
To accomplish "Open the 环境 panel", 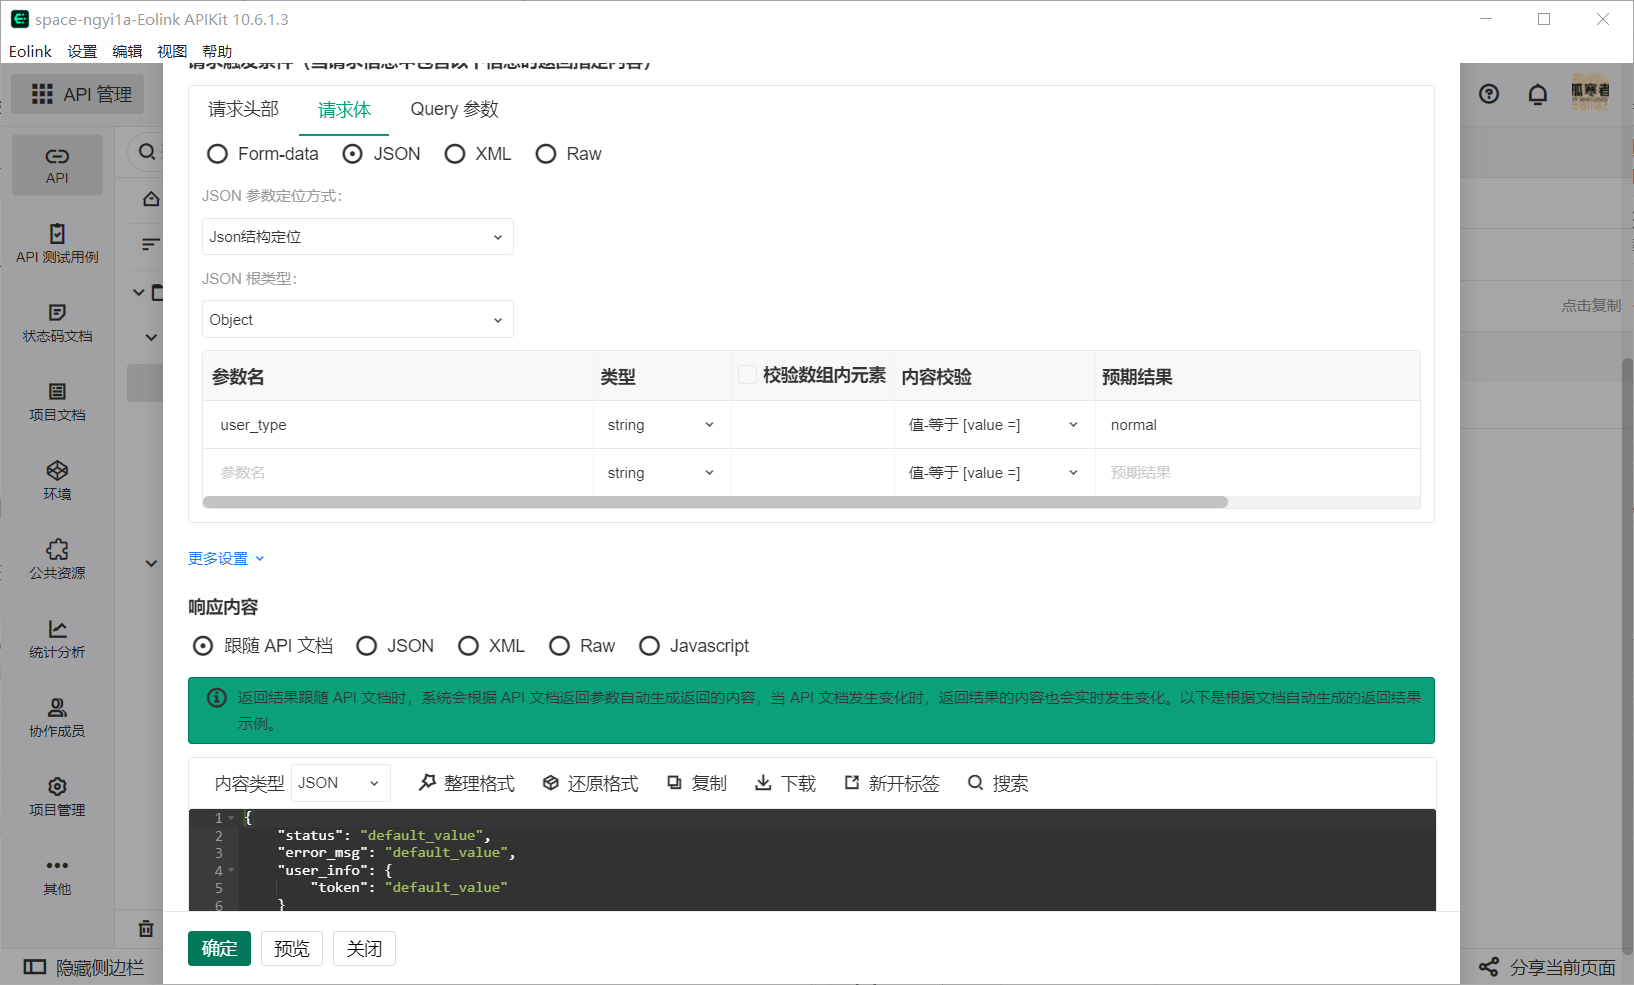I will pos(57,480).
